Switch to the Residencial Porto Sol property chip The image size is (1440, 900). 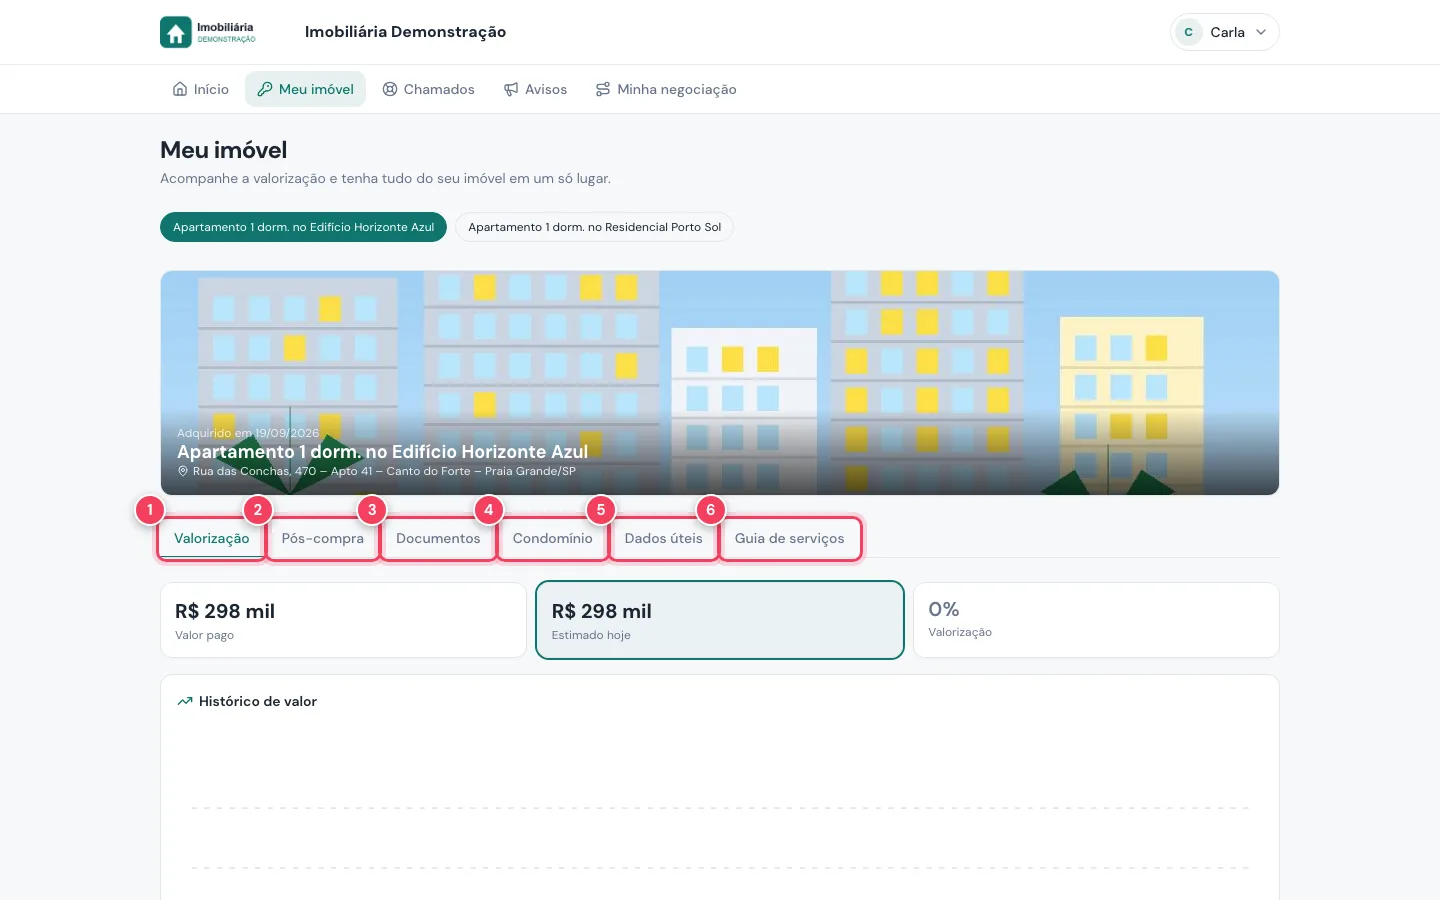595,227
